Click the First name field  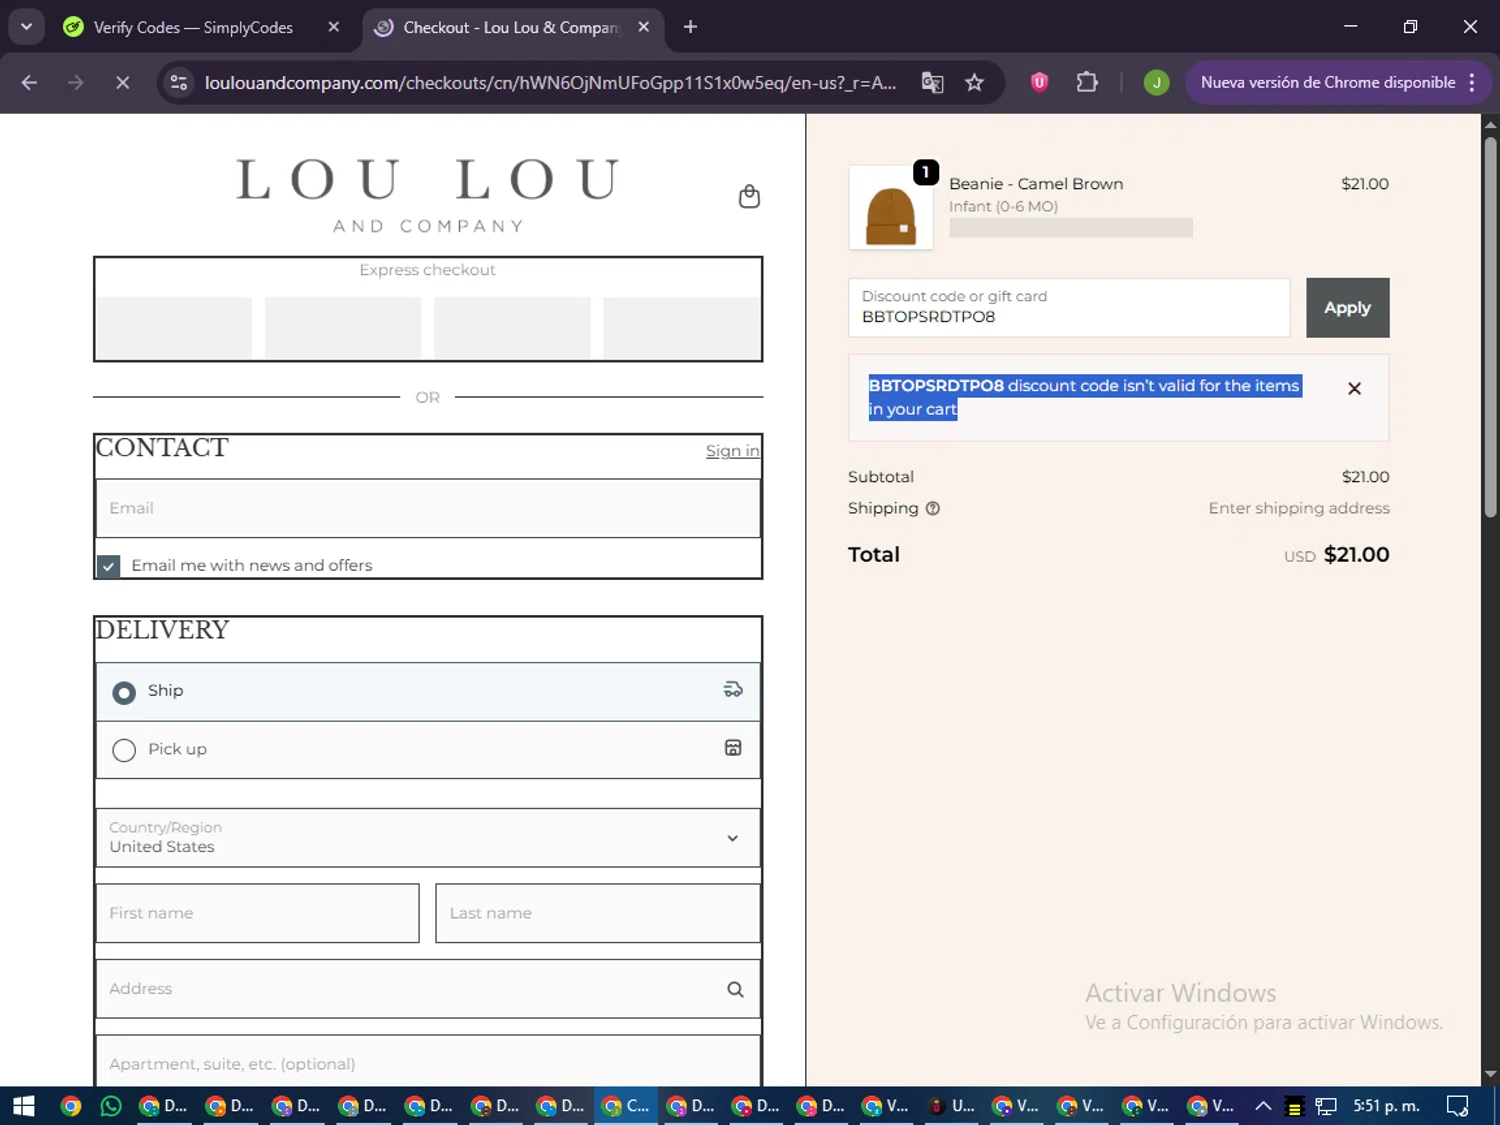click(257, 913)
